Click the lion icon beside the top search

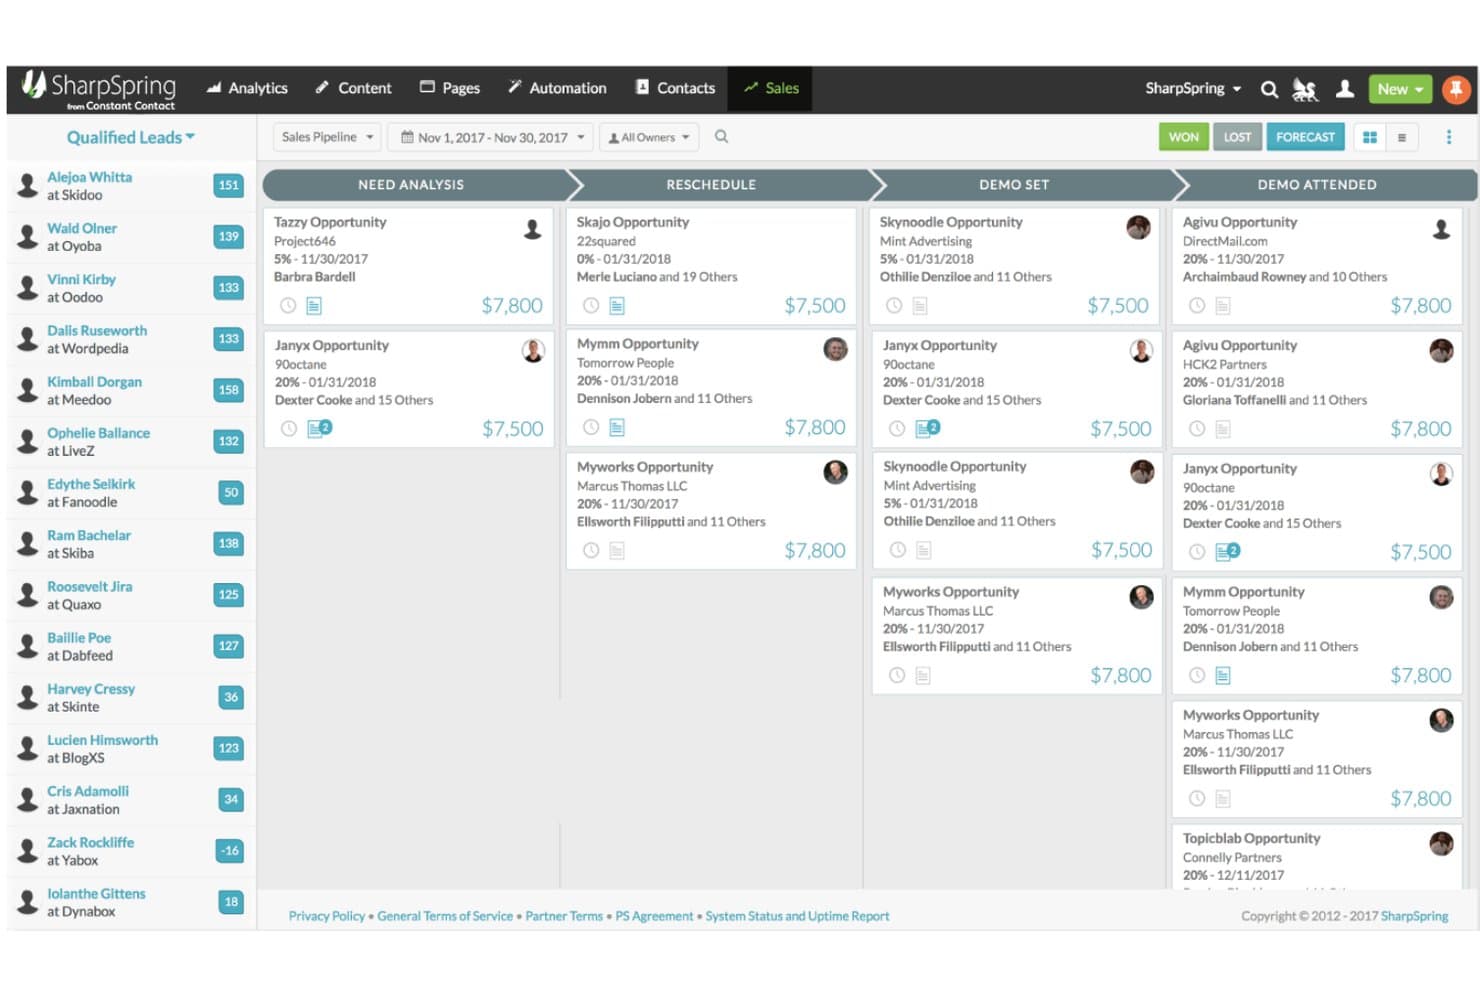1305,89
